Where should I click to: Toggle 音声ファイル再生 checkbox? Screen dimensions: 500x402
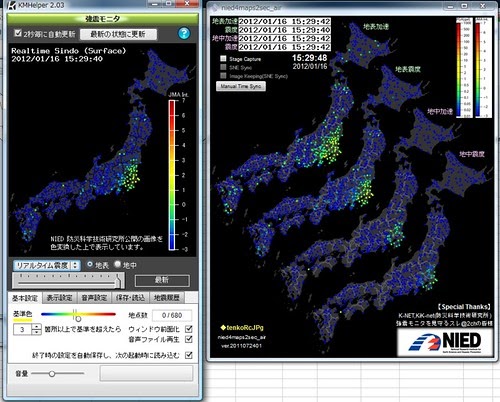pyautogui.click(x=189, y=339)
